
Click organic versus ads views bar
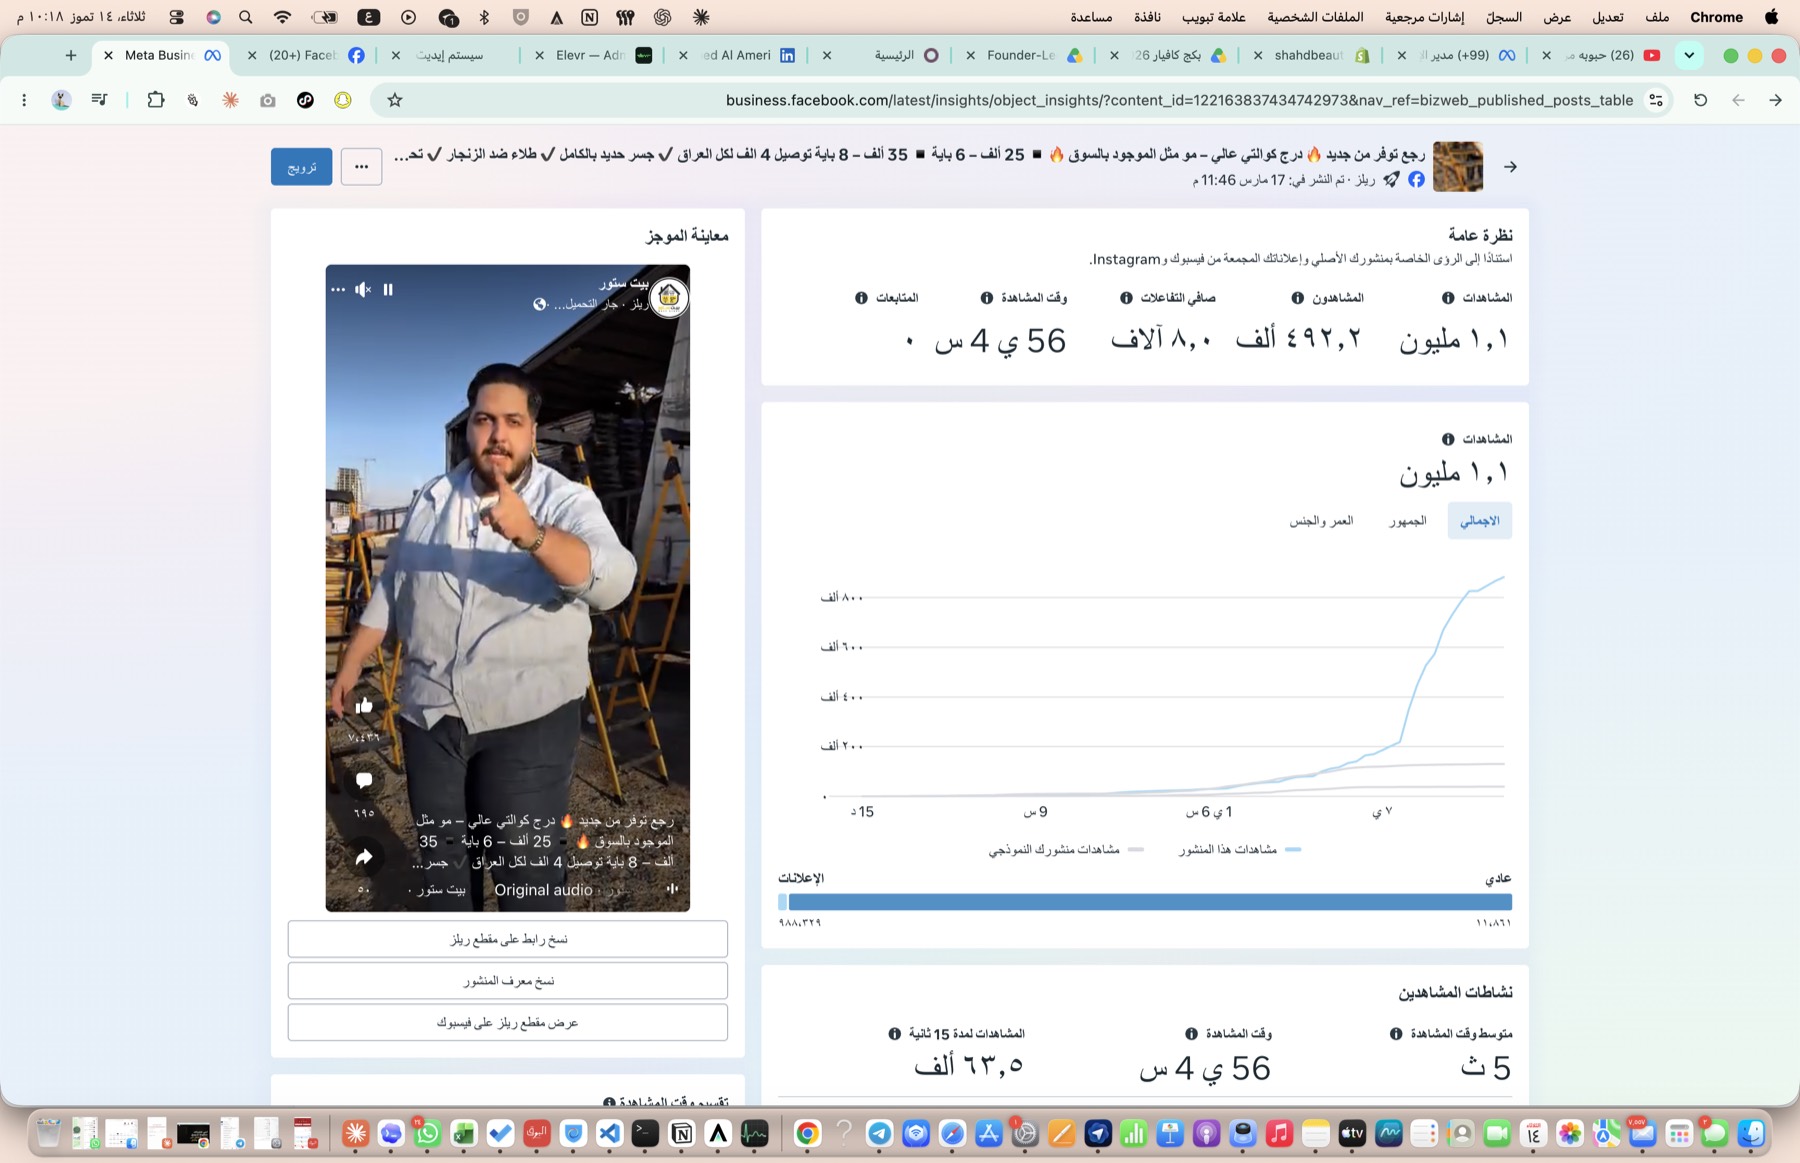1145,902
